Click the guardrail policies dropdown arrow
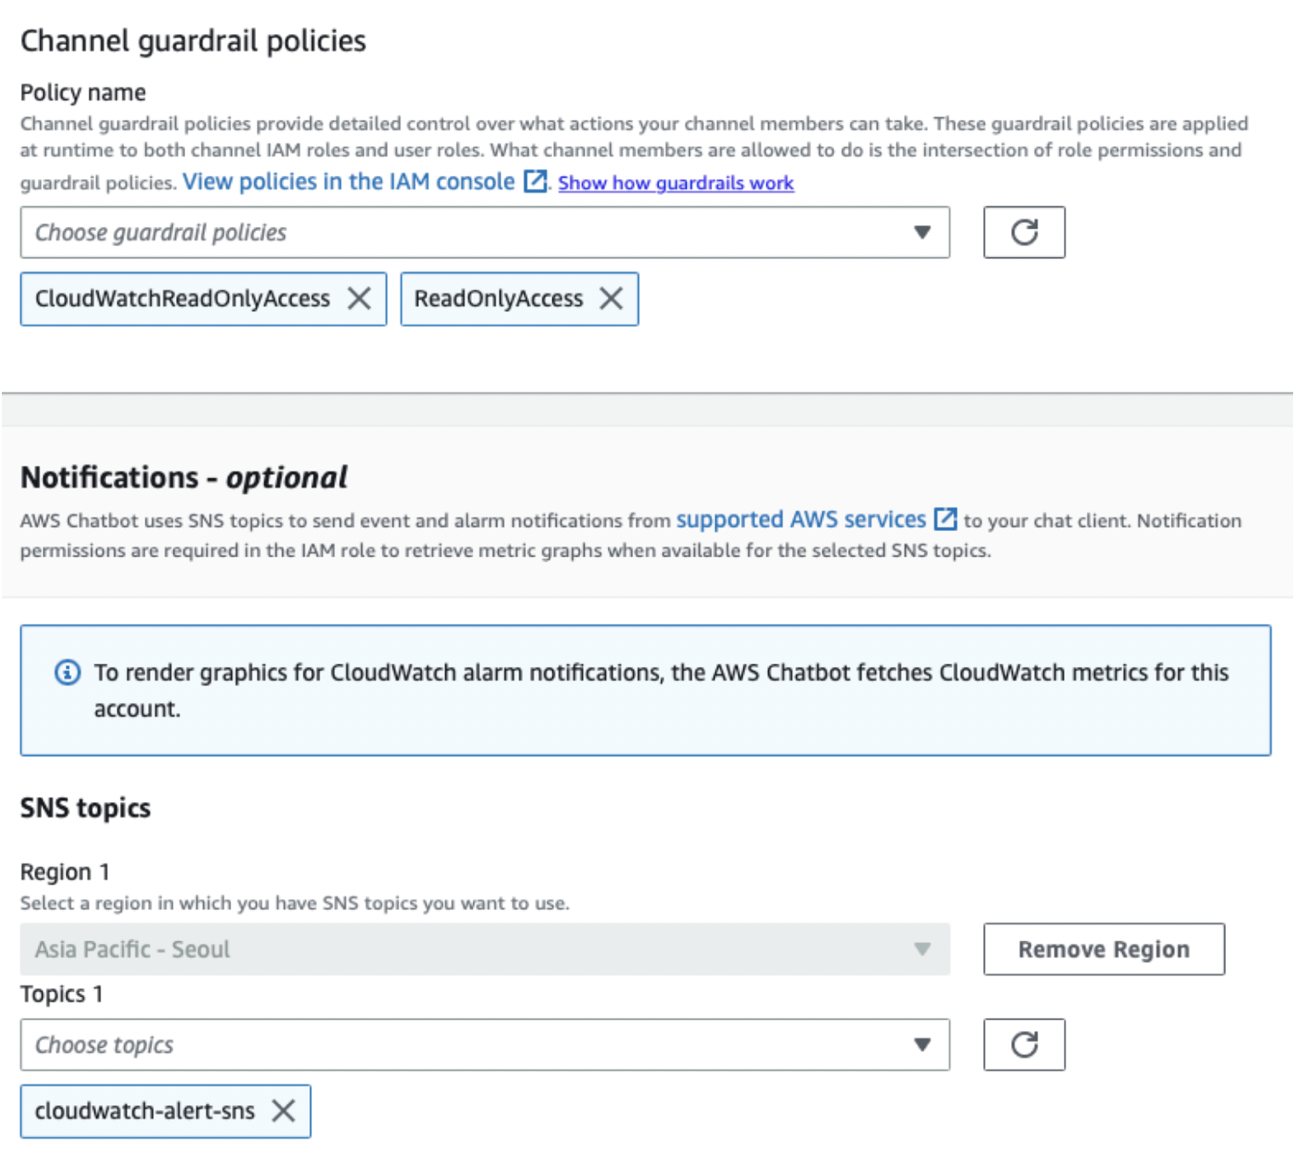This screenshot has width=1314, height=1166. point(922,232)
